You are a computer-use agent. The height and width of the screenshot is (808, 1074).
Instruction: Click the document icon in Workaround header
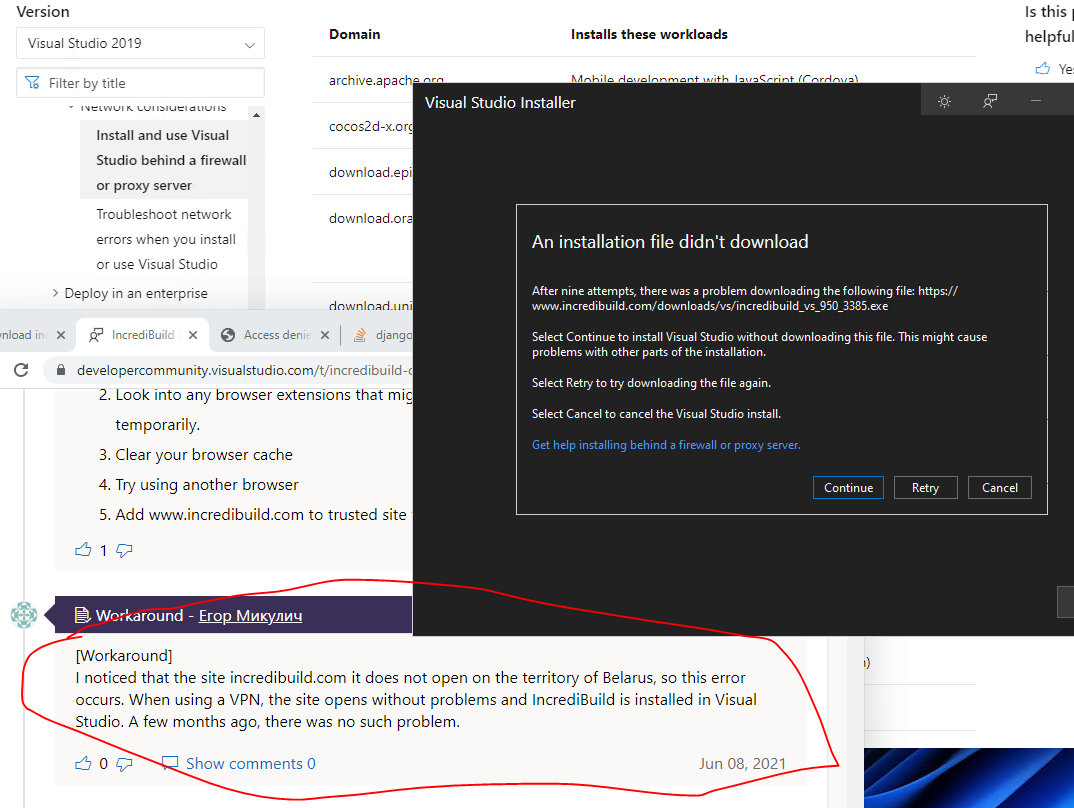82,615
